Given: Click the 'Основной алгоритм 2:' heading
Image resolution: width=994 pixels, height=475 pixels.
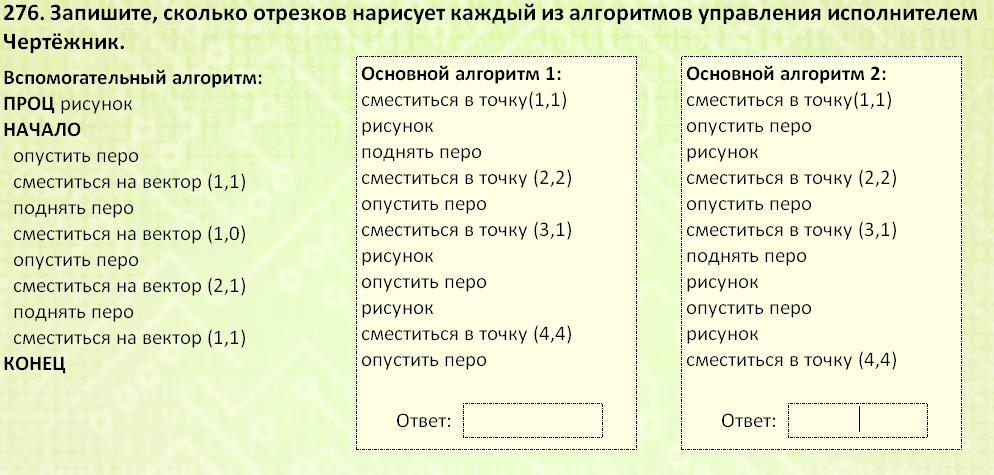Looking at the screenshot, I should (x=786, y=74).
